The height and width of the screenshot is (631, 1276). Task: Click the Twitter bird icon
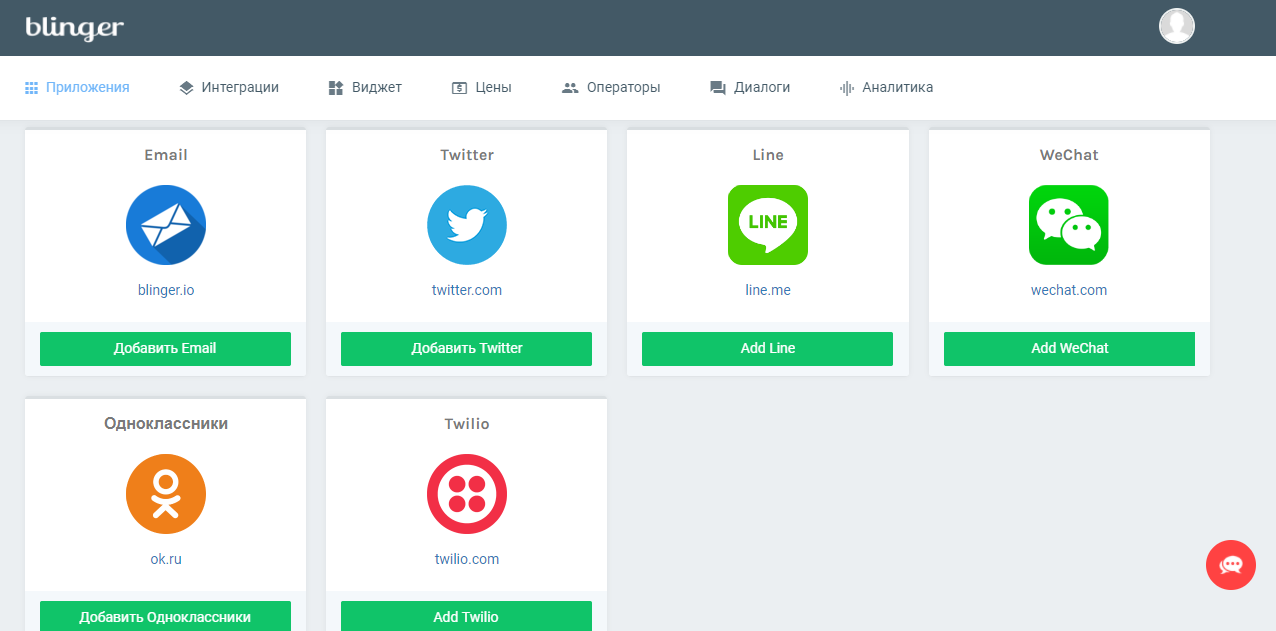point(467,225)
